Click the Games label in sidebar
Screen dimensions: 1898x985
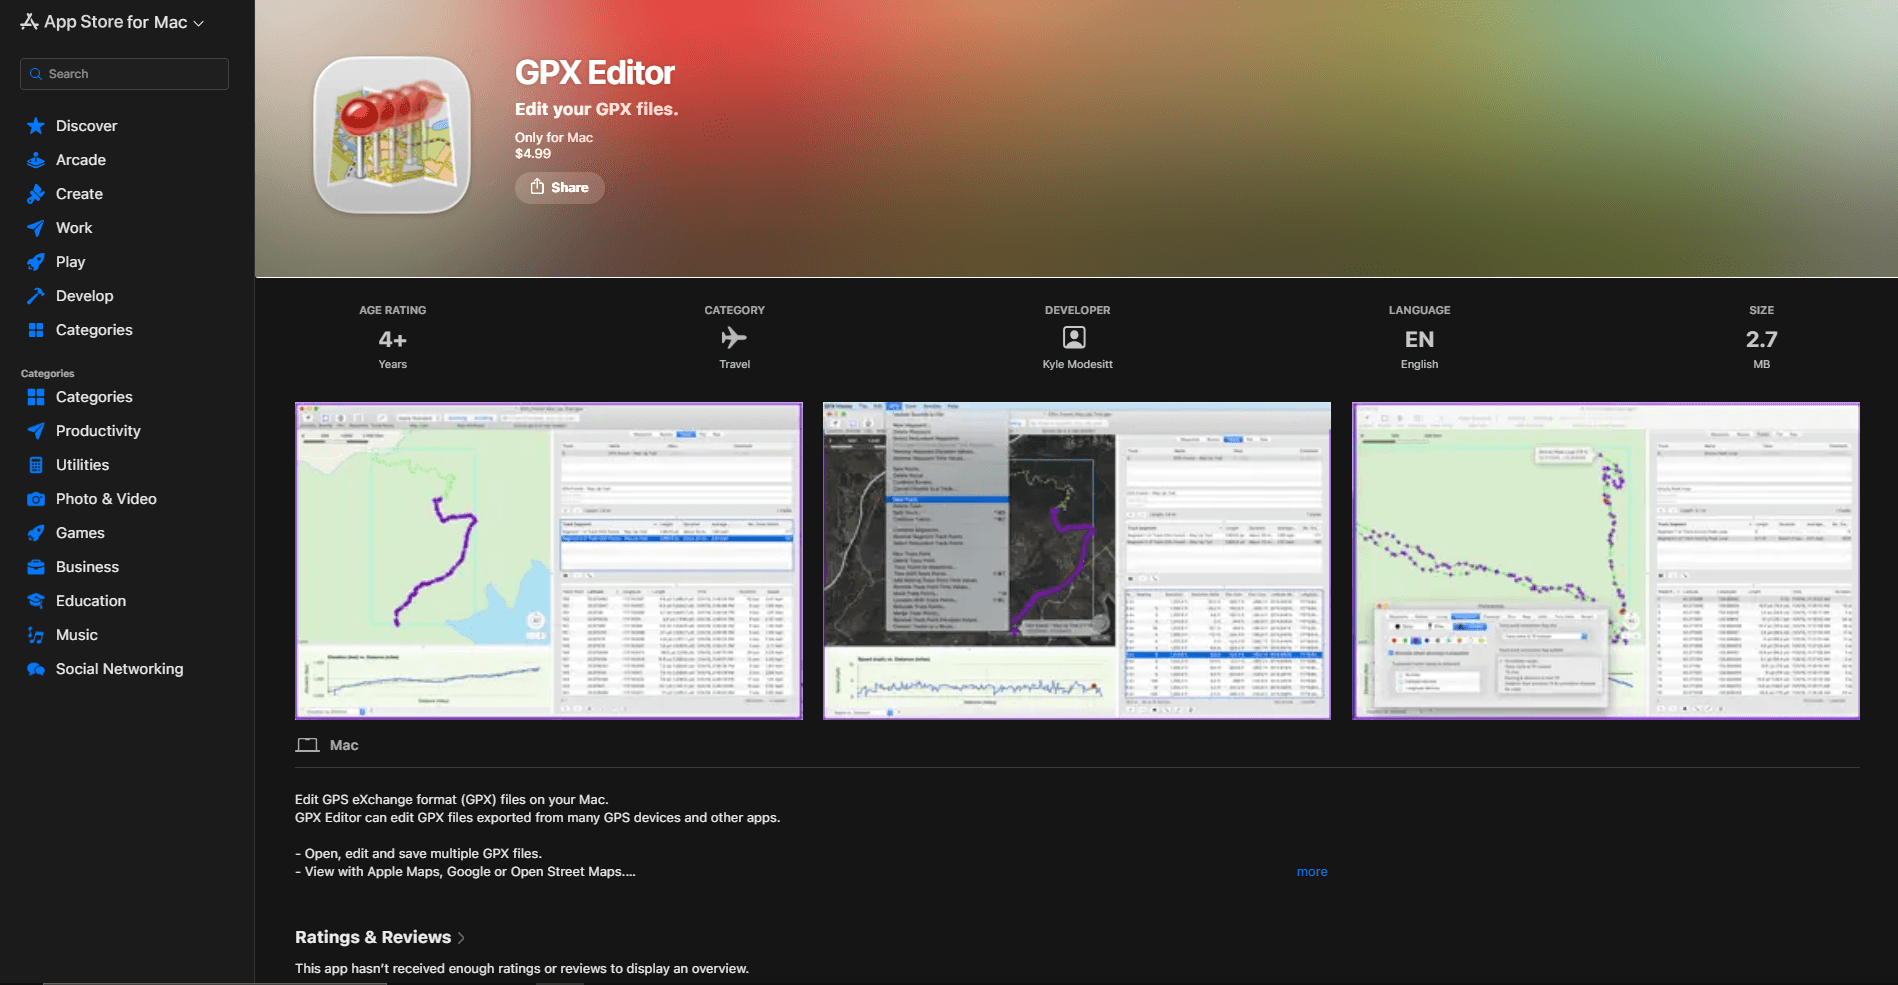point(80,533)
